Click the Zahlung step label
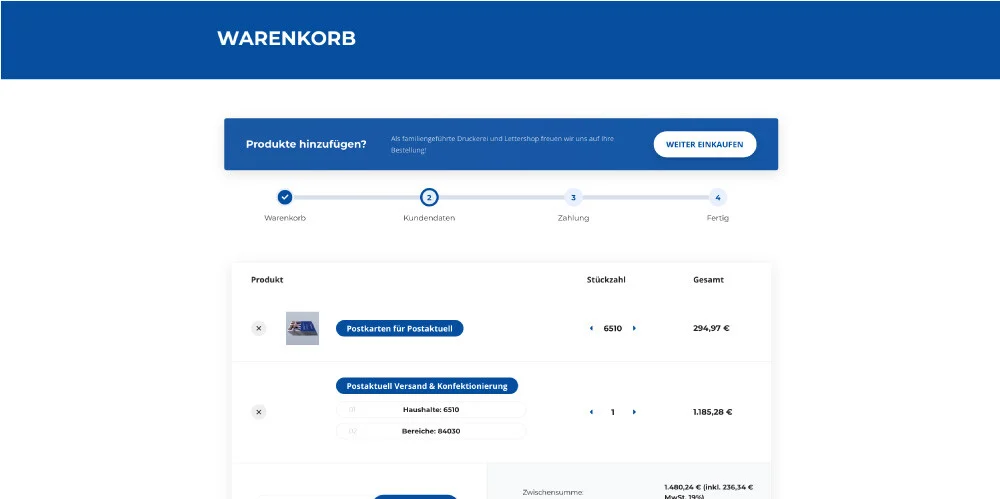 (573, 218)
